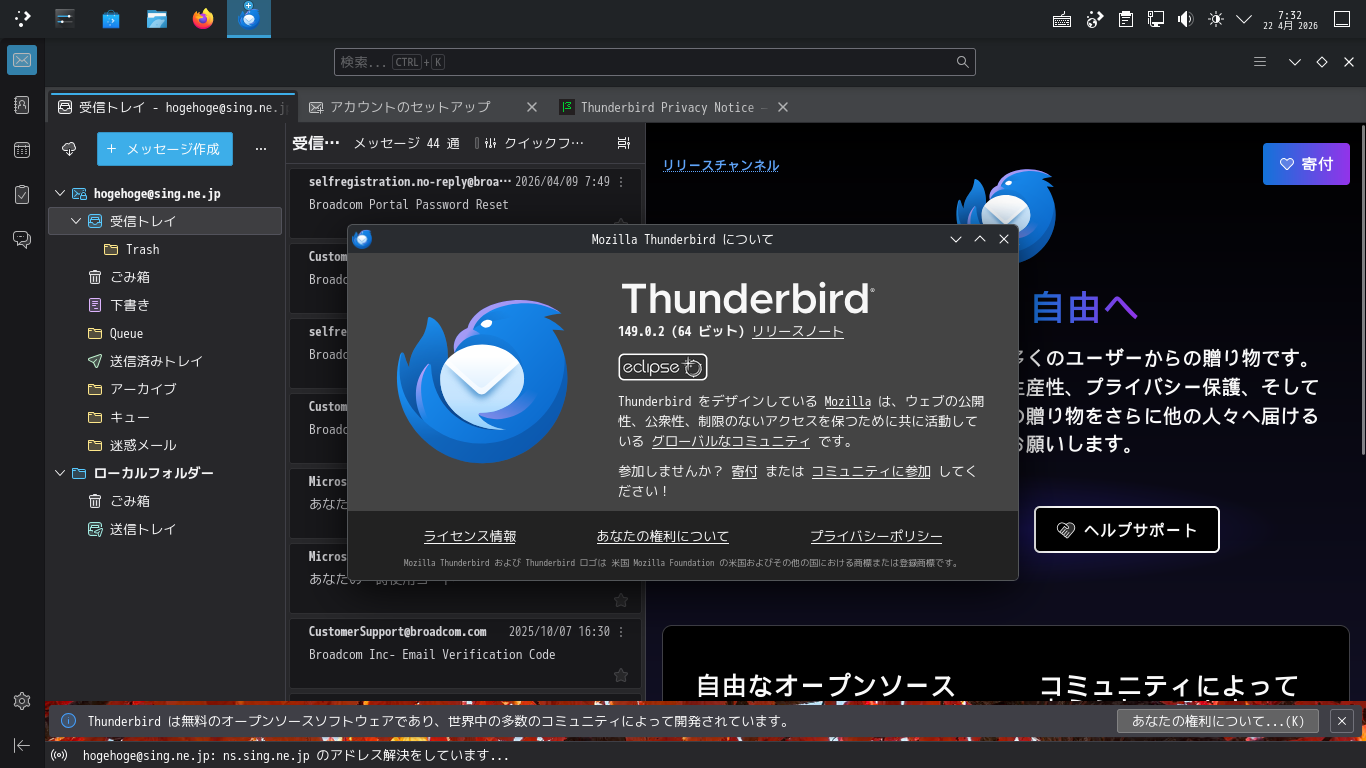Switch to Thunderbird Privacy Notice tab
Image resolution: width=1366 pixels, height=768 pixels.
(666, 107)
